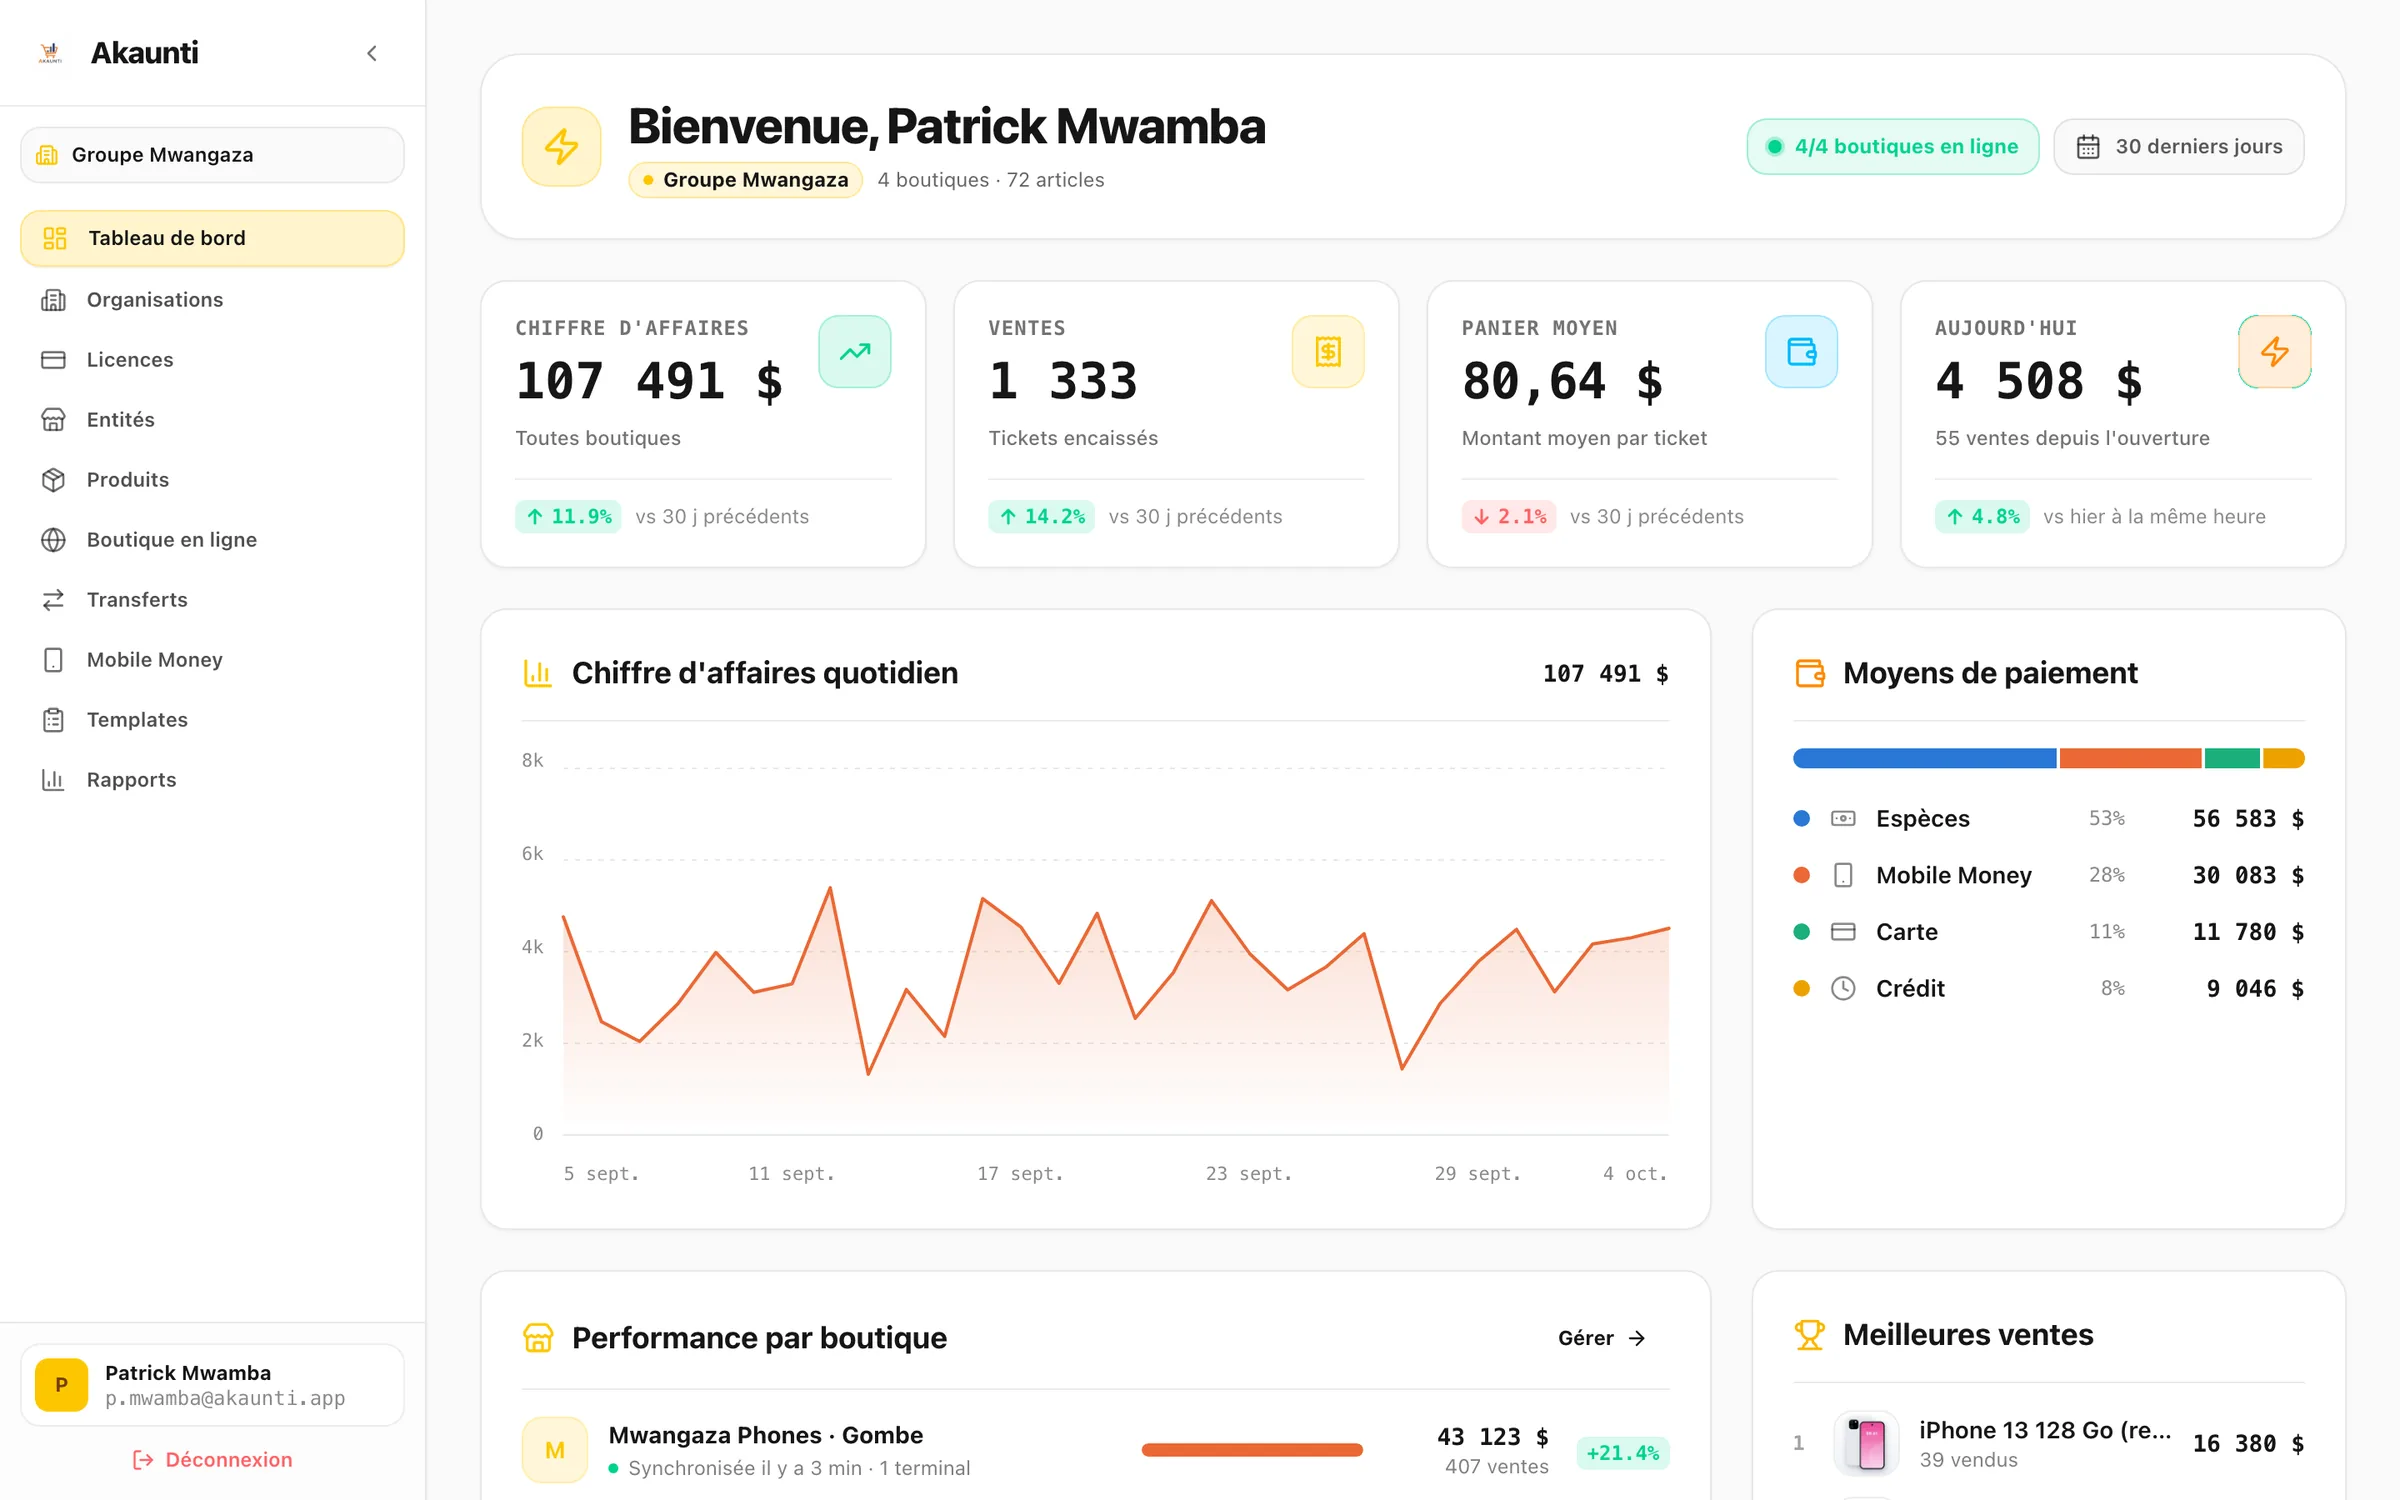The width and height of the screenshot is (2400, 1500).
Task: Click the 2.1% decrease badge on Panier moyen
Action: pyautogui.click(x=1508, y=517)
